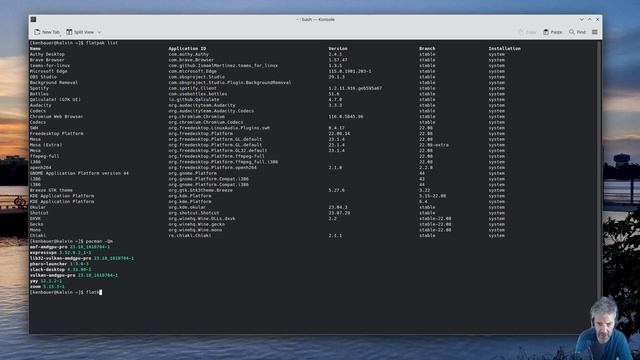This screenshot has width=640, height=360.
Task: Click the 'Mesa (Extra)' row name
Action: 46,145
